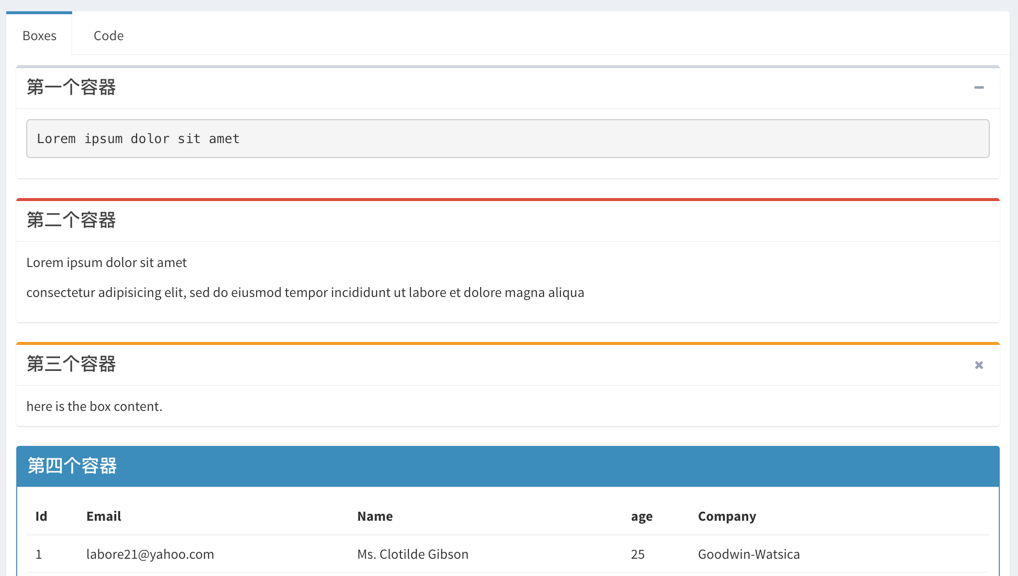Click the Id column header
1018x576 pixels.
point(41,516)
